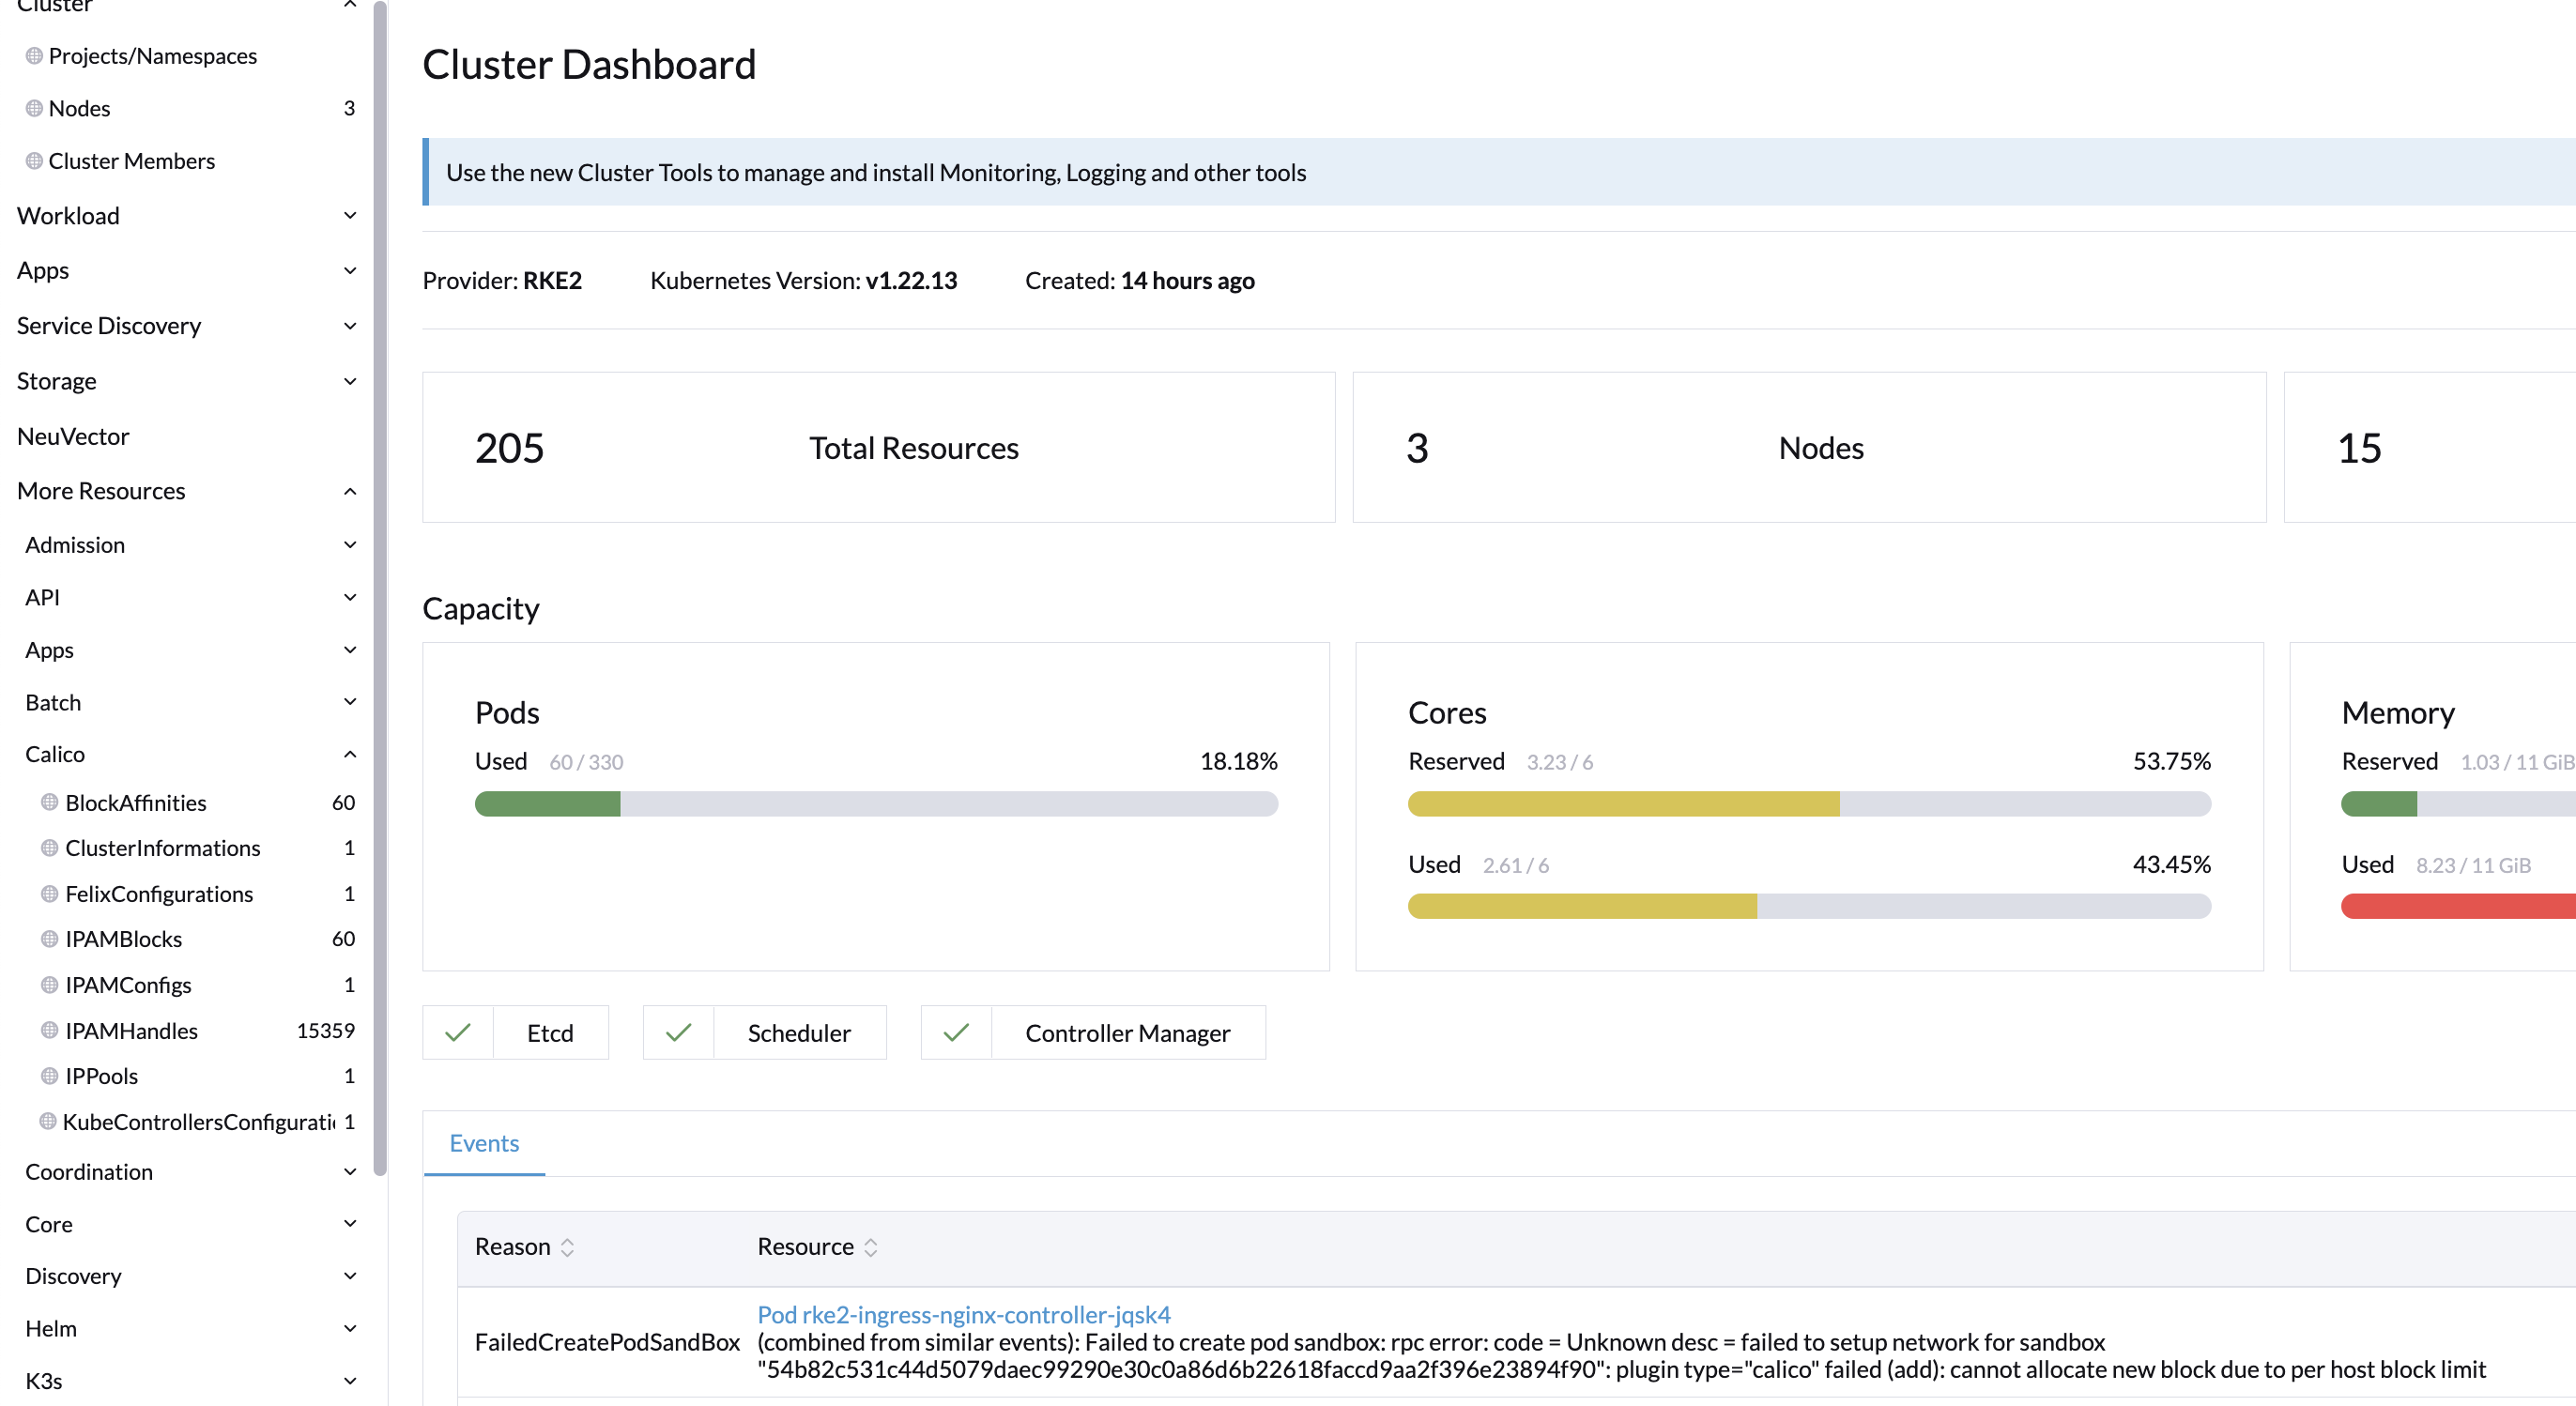
Task: Open the NeuVector menu item
Action: click(73, 436)
